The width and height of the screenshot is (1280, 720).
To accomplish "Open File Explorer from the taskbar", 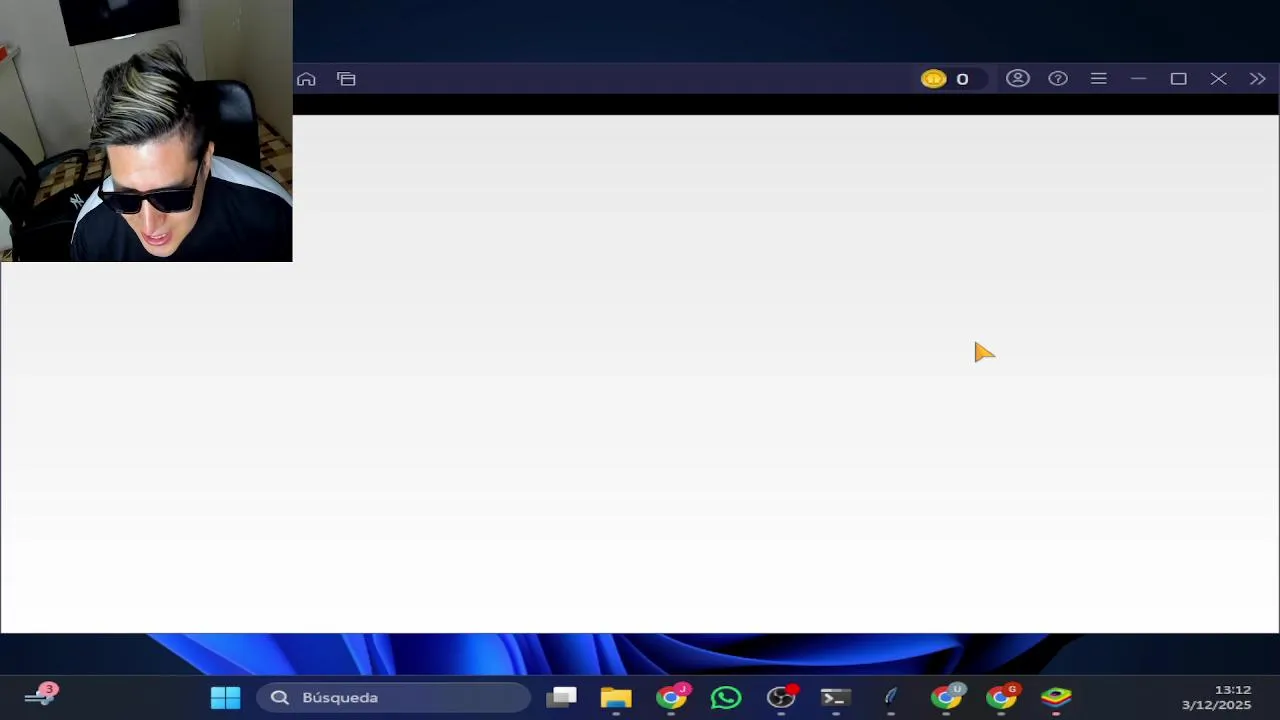I will (x=616, y=697).
